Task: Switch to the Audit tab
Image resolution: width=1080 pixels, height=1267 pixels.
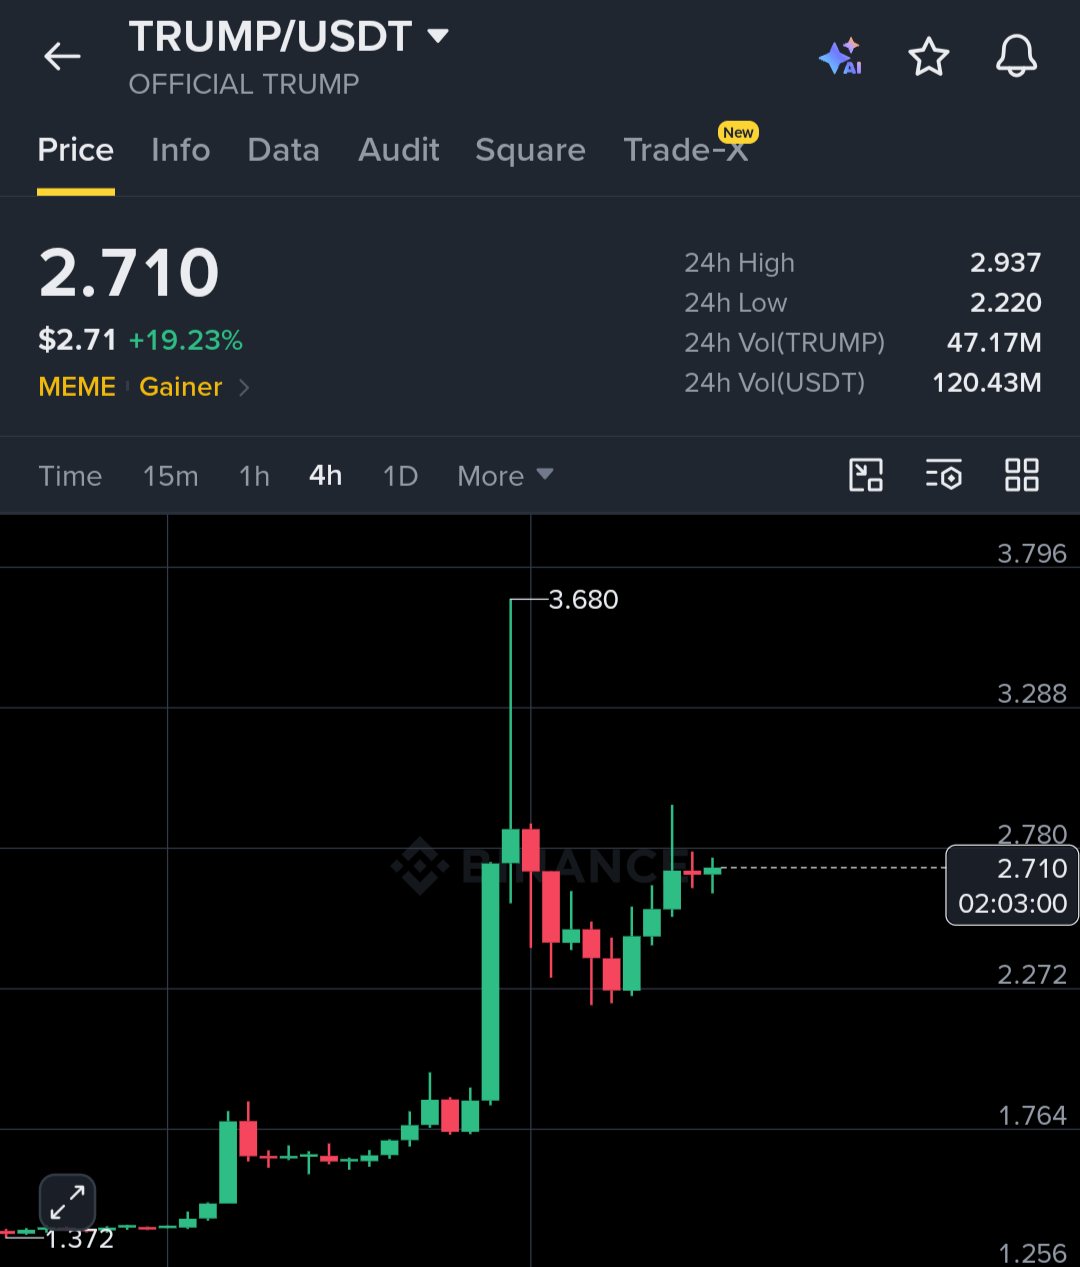Action: pos(399,150)
